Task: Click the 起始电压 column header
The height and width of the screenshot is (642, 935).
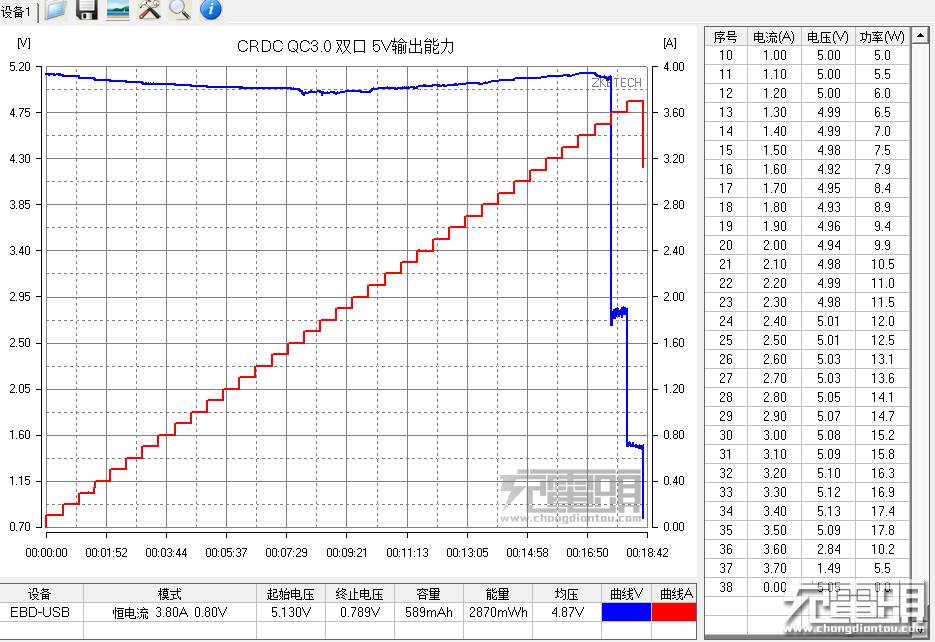Action: coord(291,594)
